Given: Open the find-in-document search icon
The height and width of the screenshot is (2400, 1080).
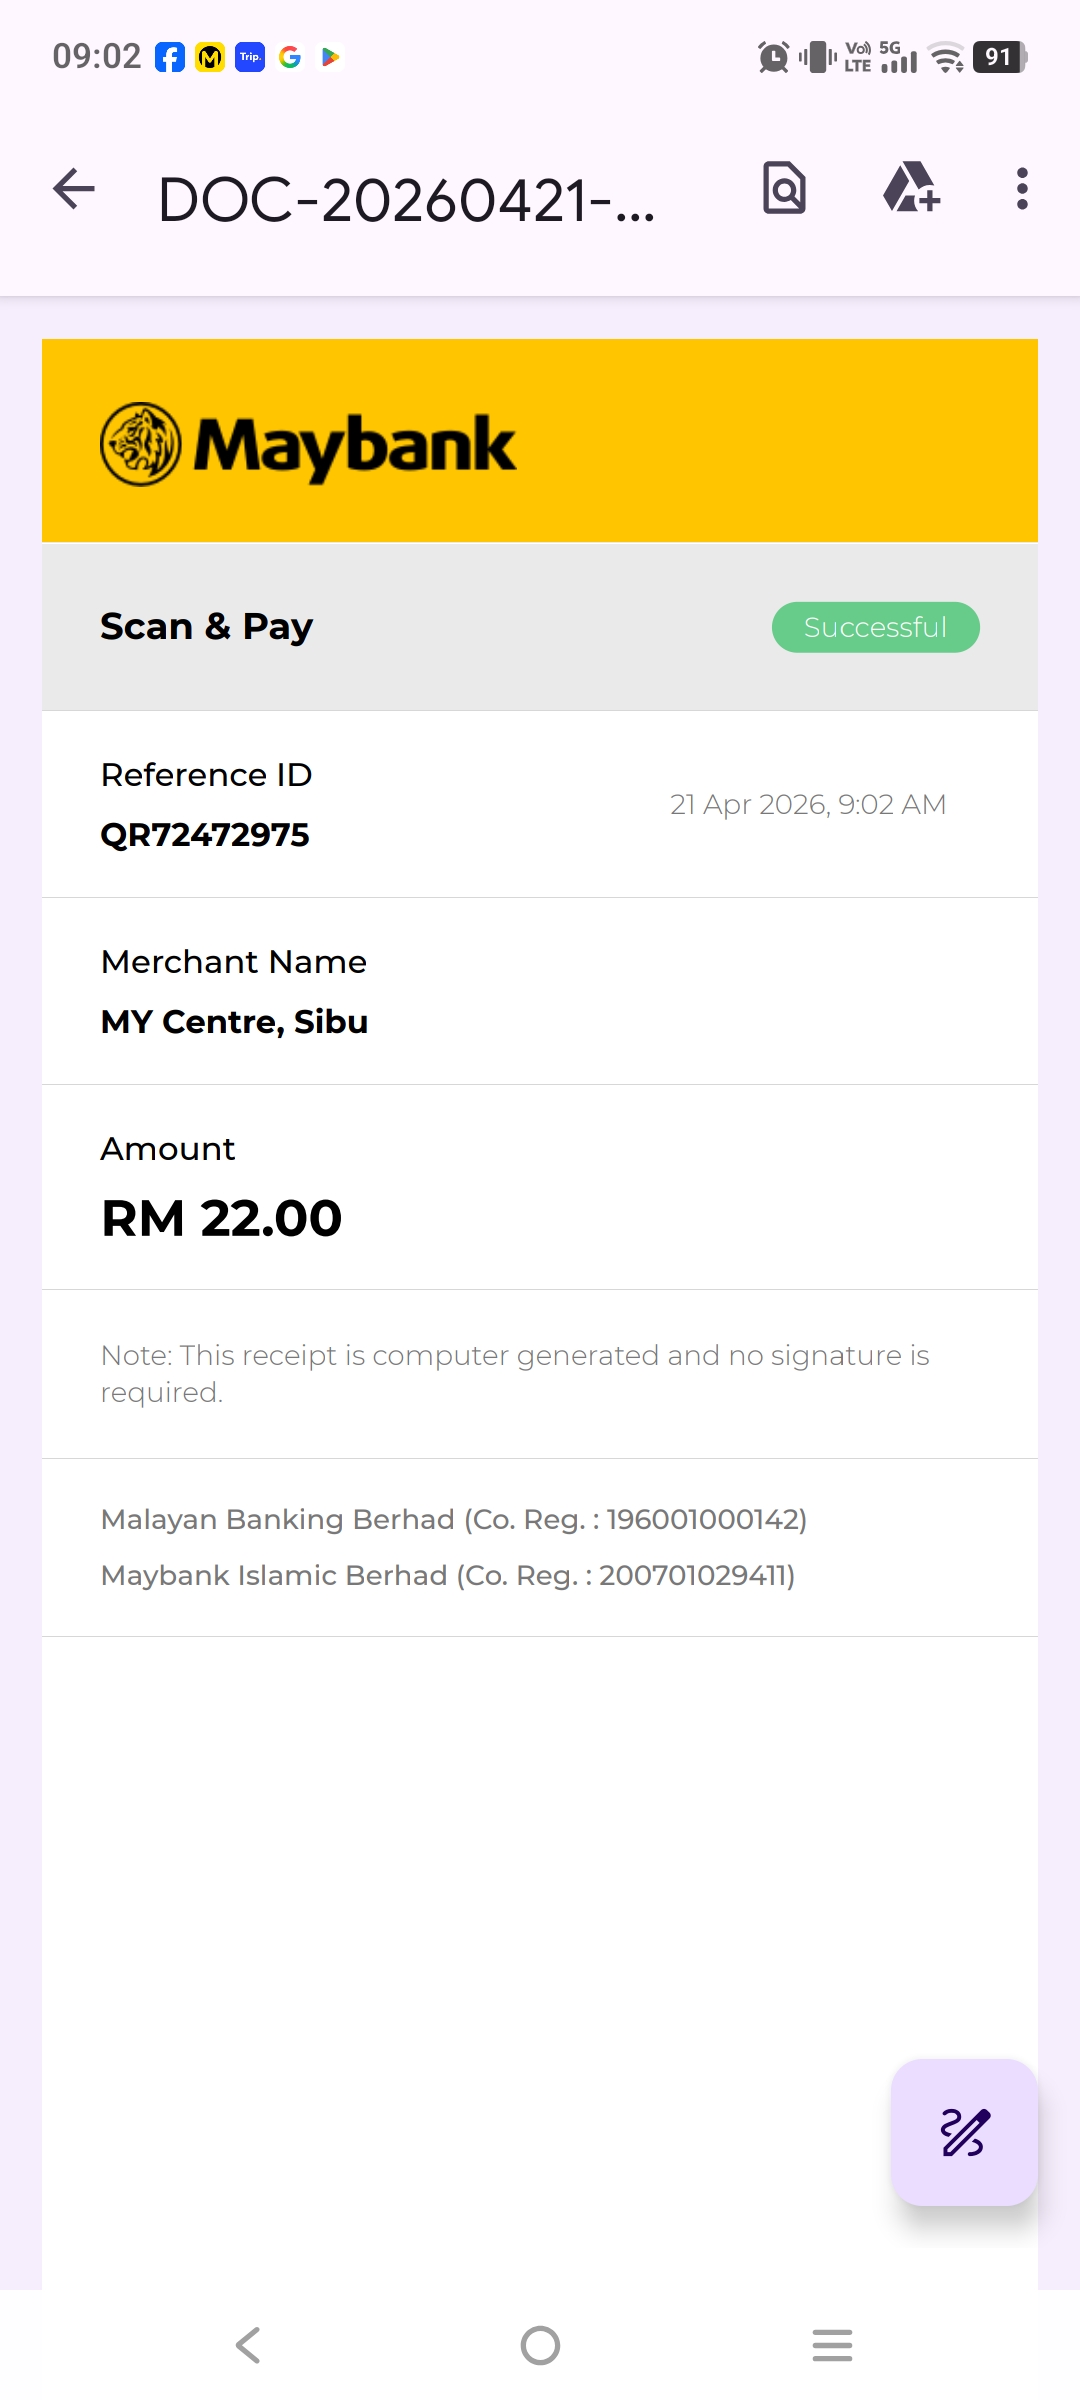Looking at the screenshot, I should tap(784, 188).
